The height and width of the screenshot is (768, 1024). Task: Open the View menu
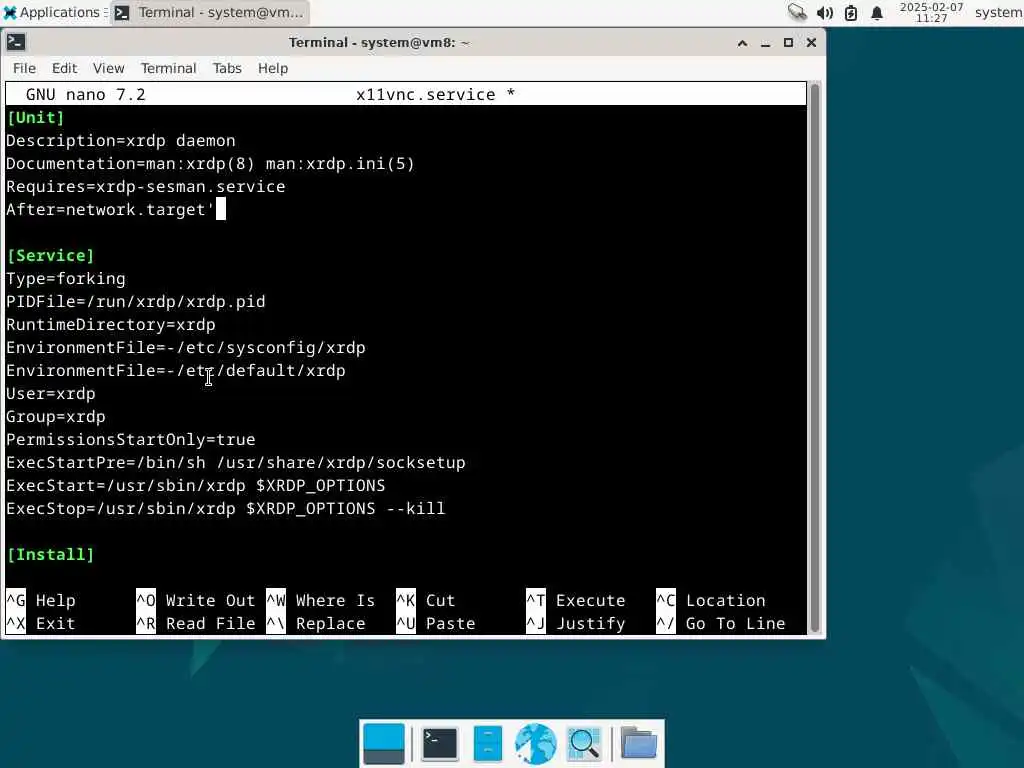pyautogui.click(x=108, y=68)
